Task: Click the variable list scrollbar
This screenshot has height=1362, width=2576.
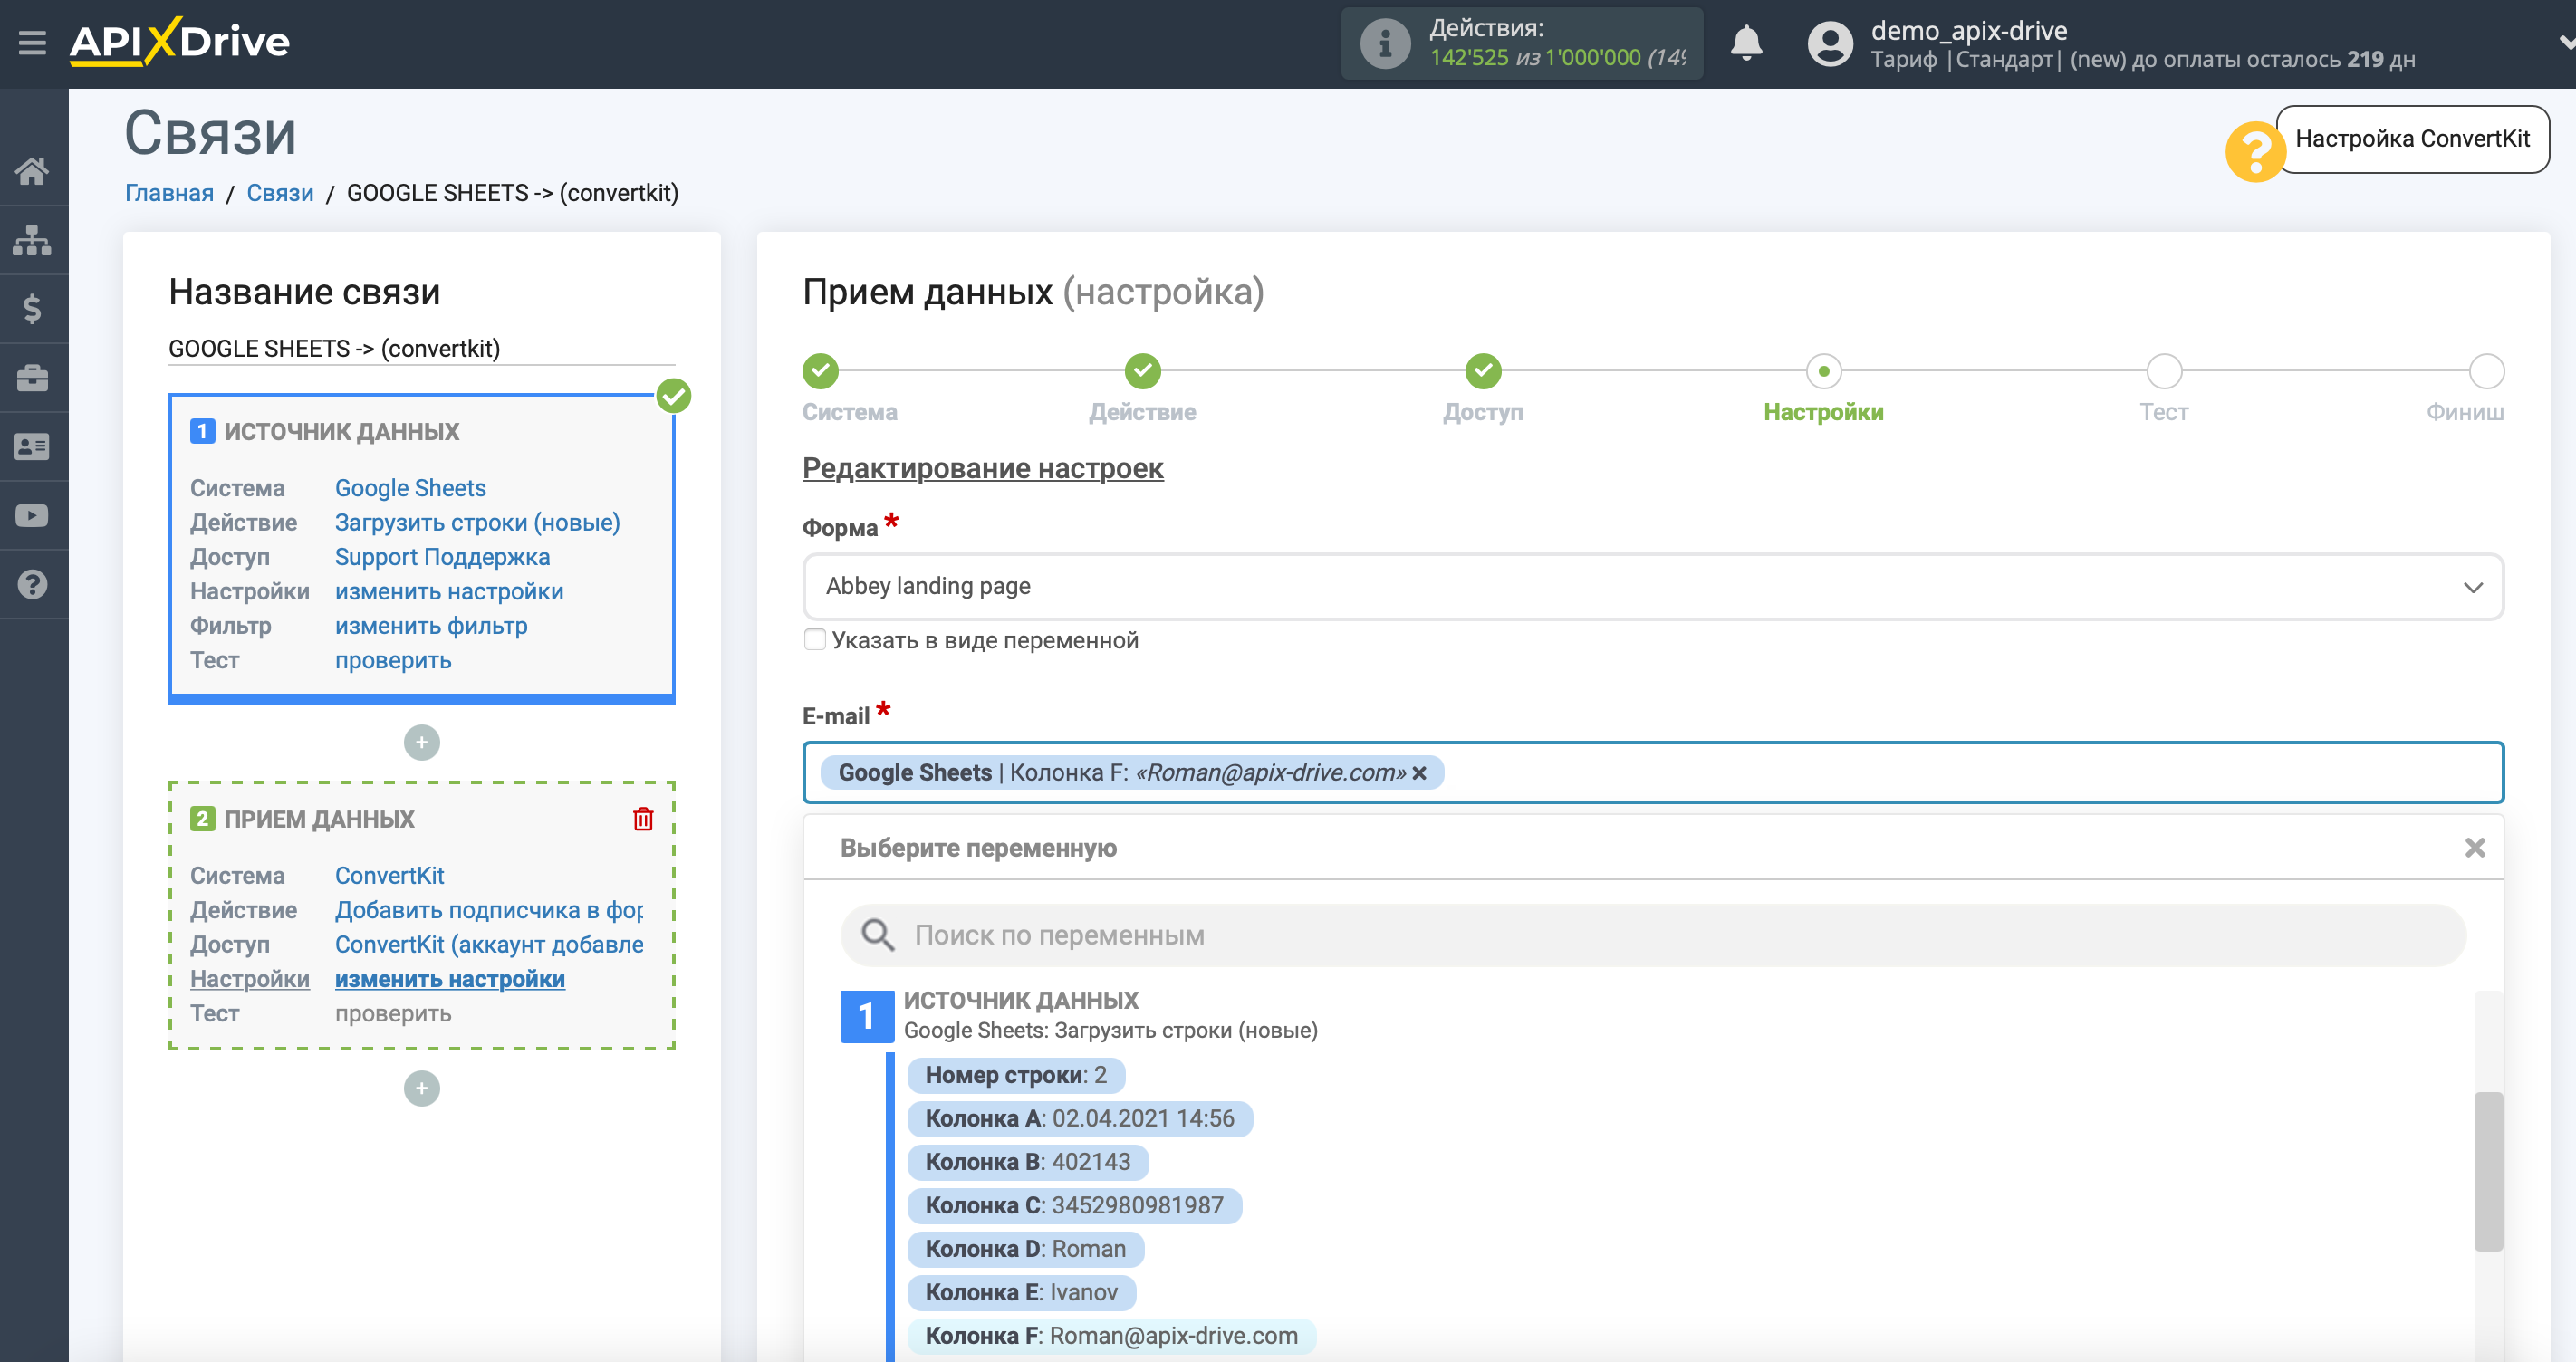Action: [2487, 1171]
